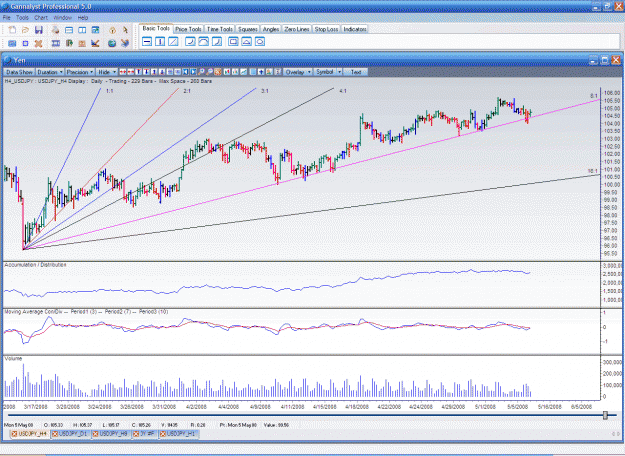This screenshot has width=625, height=456.
Task: Click the Save floppy disk icon
Action: pos(39,30)
